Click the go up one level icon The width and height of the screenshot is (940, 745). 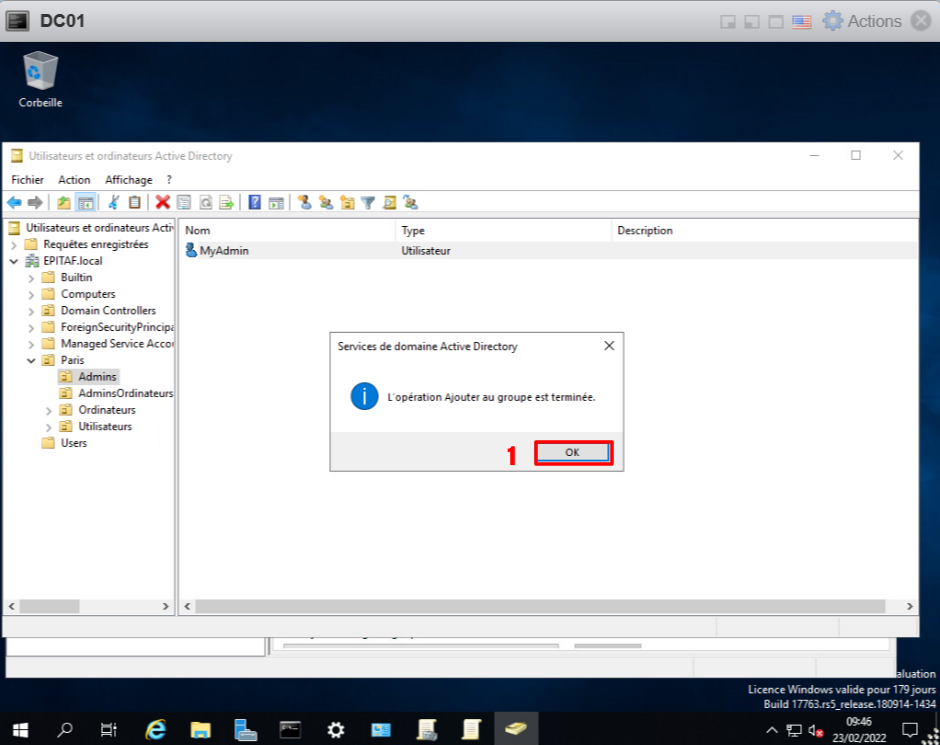click(x=64, y=202)
